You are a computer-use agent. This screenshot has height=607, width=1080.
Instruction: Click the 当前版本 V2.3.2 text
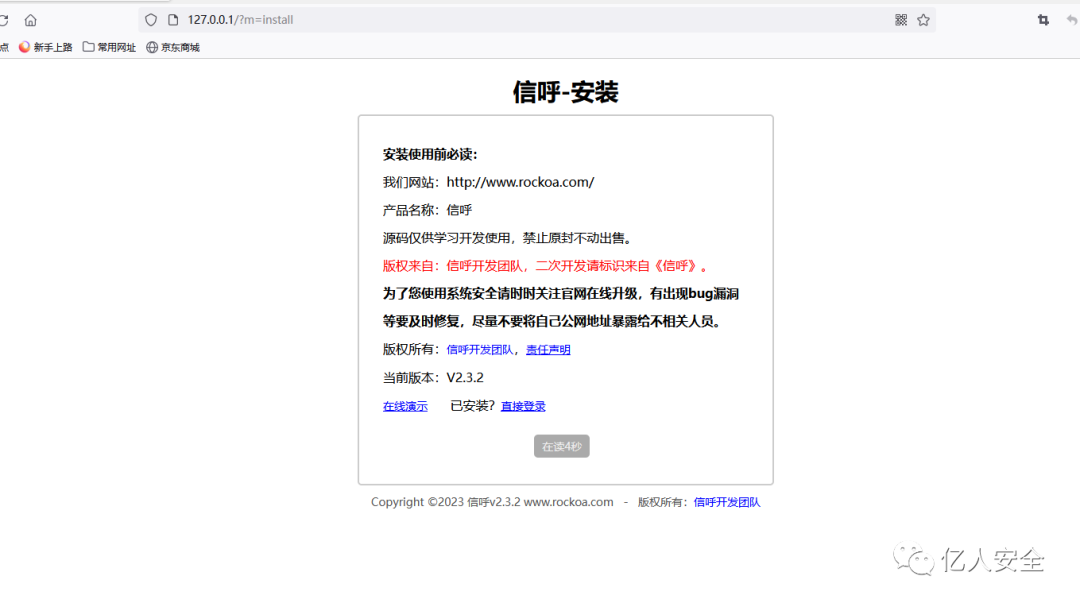[x=433, y=378]
